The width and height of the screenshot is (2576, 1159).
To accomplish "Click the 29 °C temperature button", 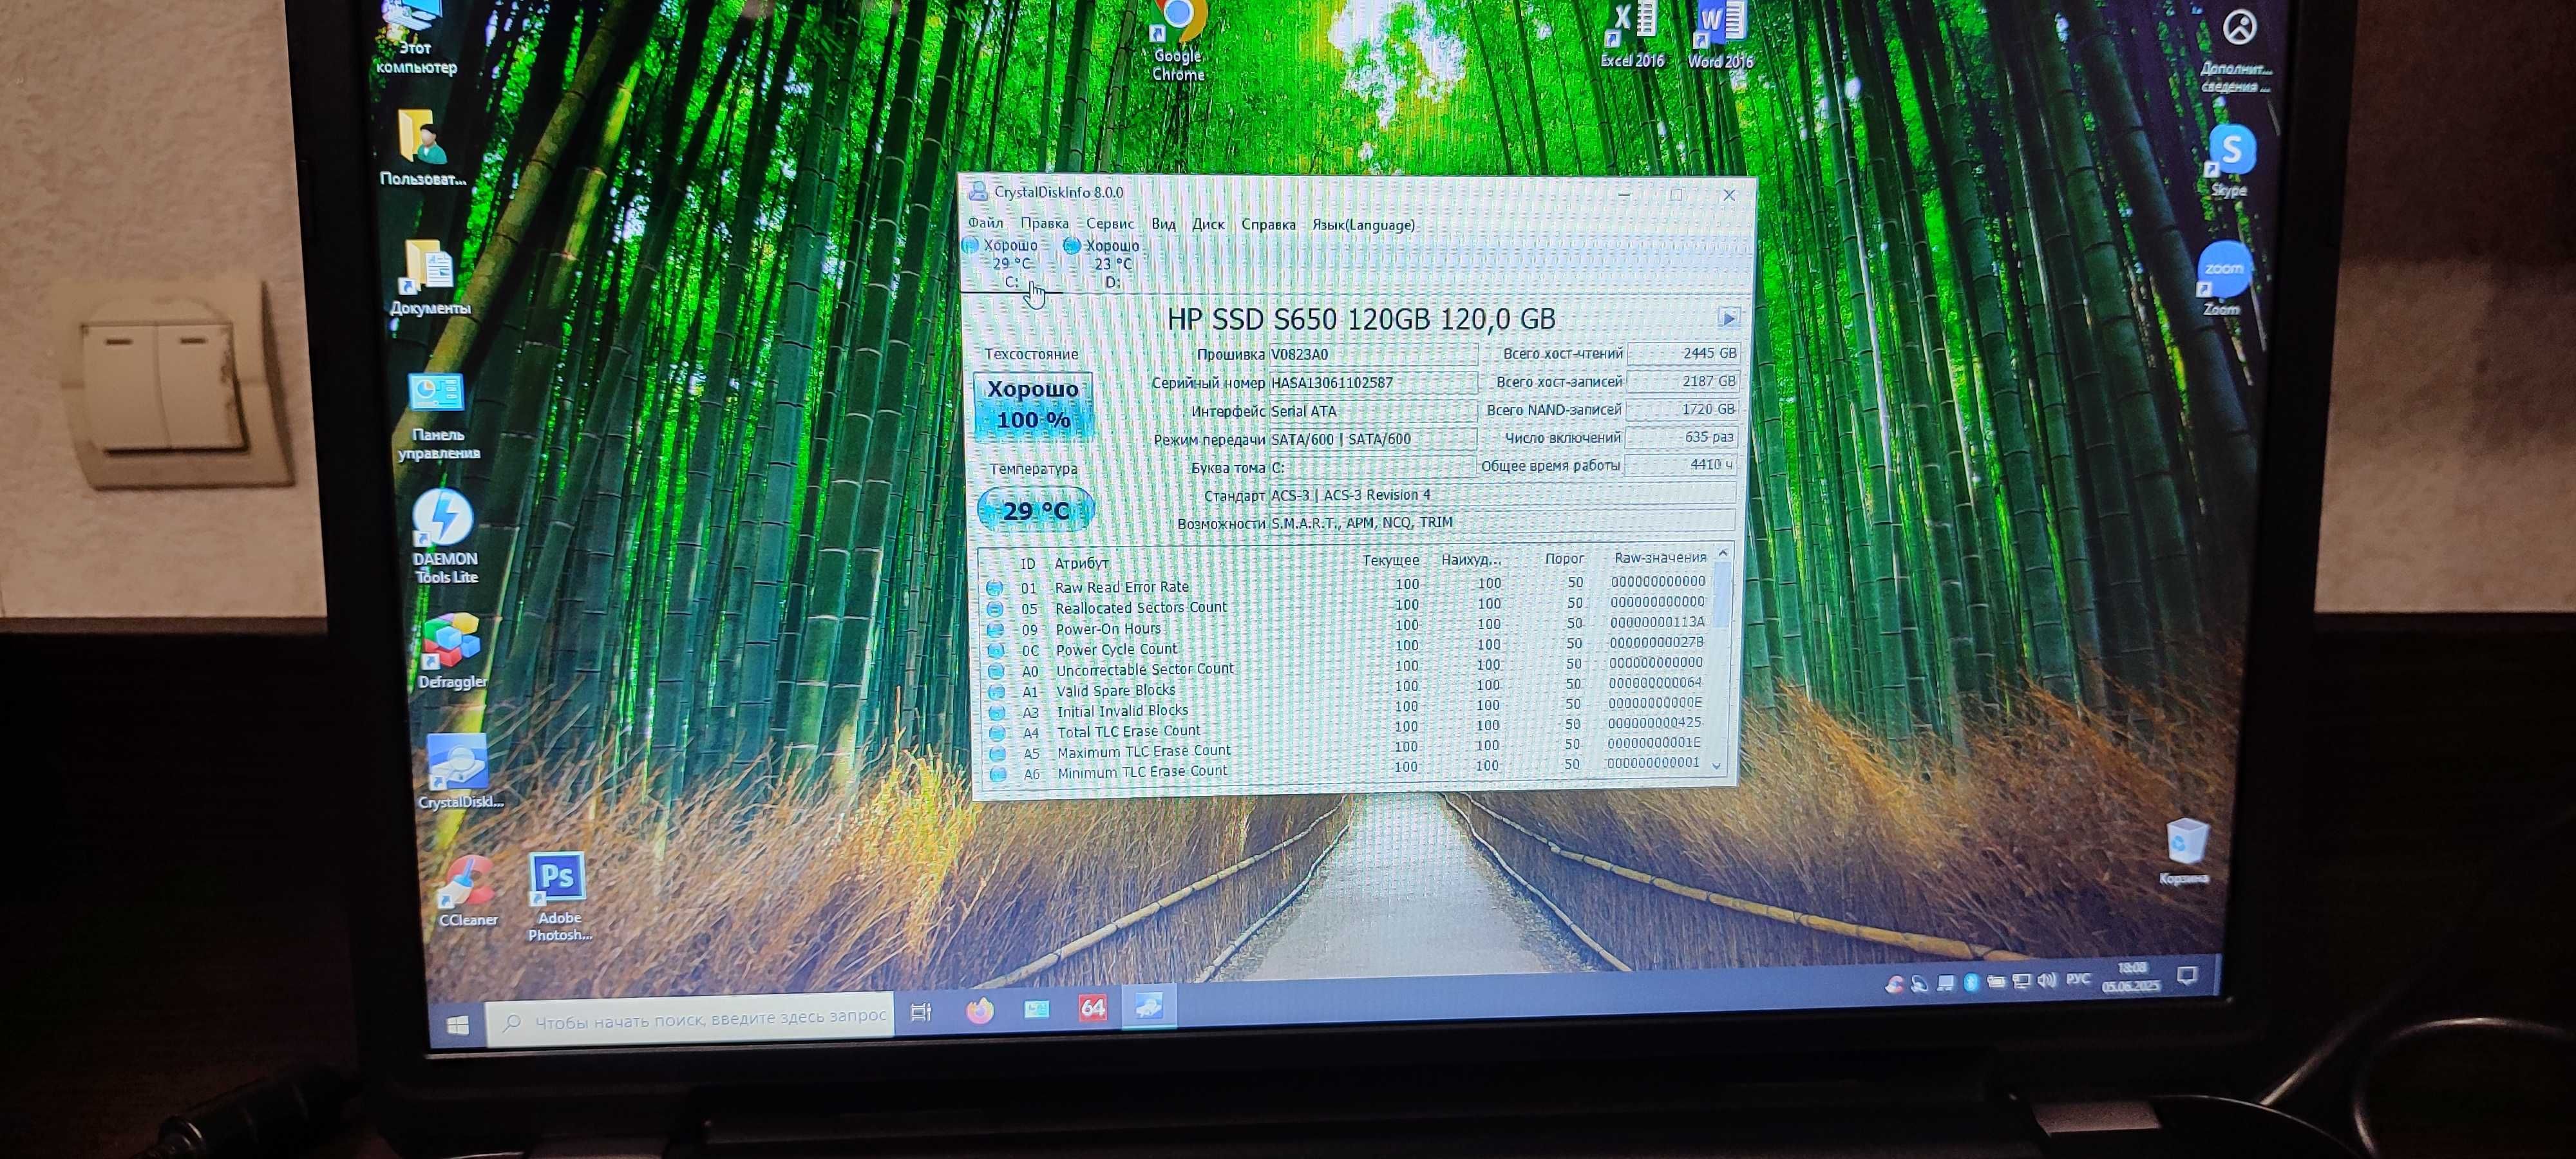I will (x=1035, y=510).
